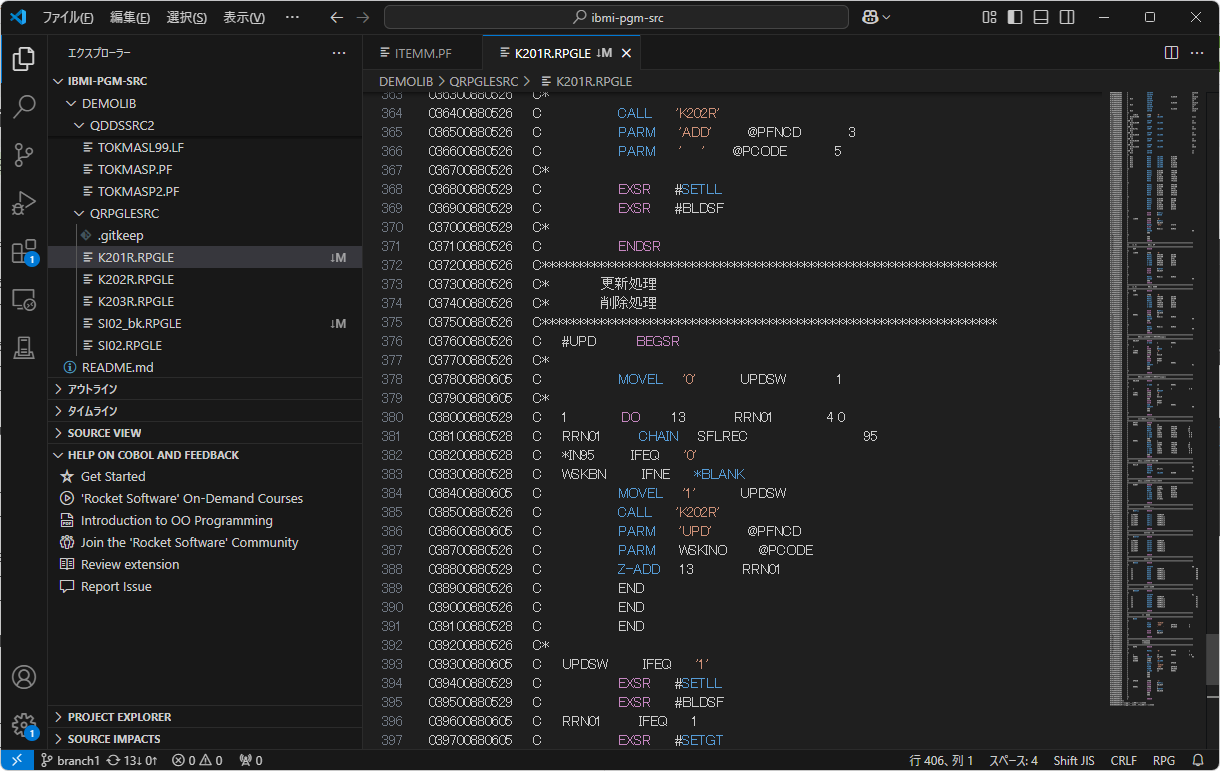Collapse the DEMOLIB folder
This screenshot has height=771, width=1220.
(205, 103)
